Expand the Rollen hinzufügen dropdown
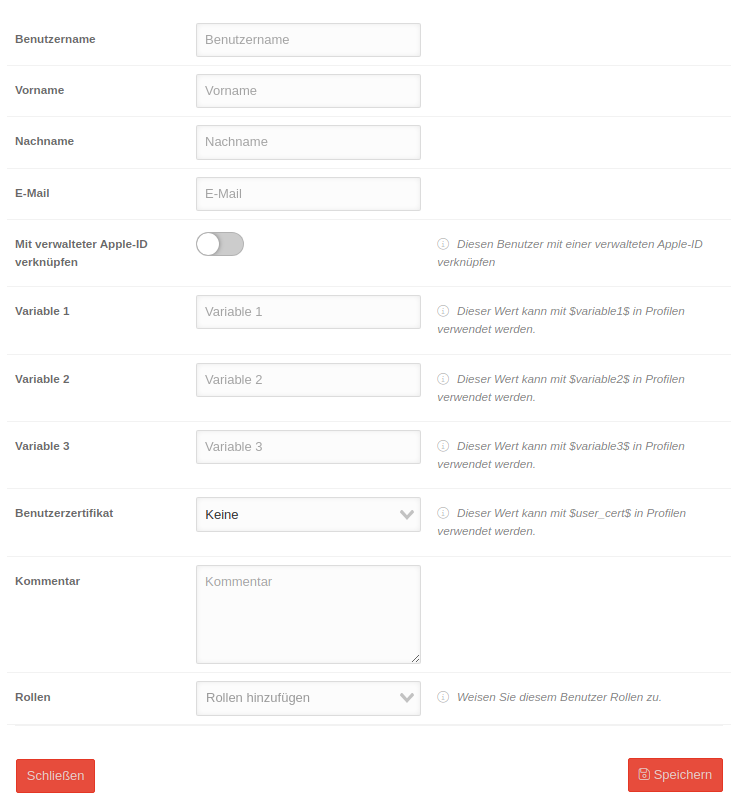Image resolution: width=738 pixels, height=806 pixels. (x=308, y=698)
